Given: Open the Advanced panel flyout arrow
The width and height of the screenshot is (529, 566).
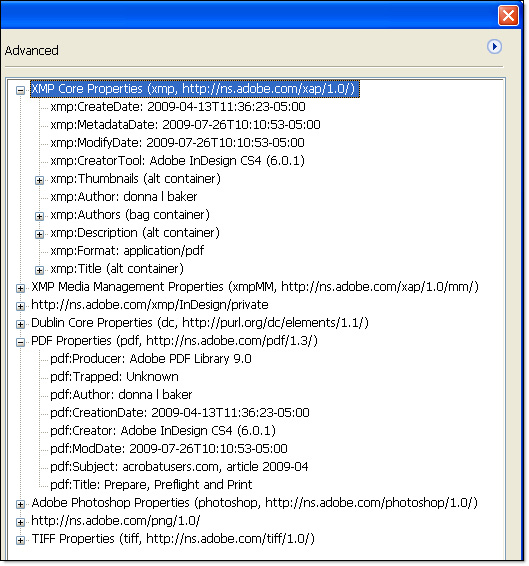Looking at the screenshot, I should pos(494,47).
